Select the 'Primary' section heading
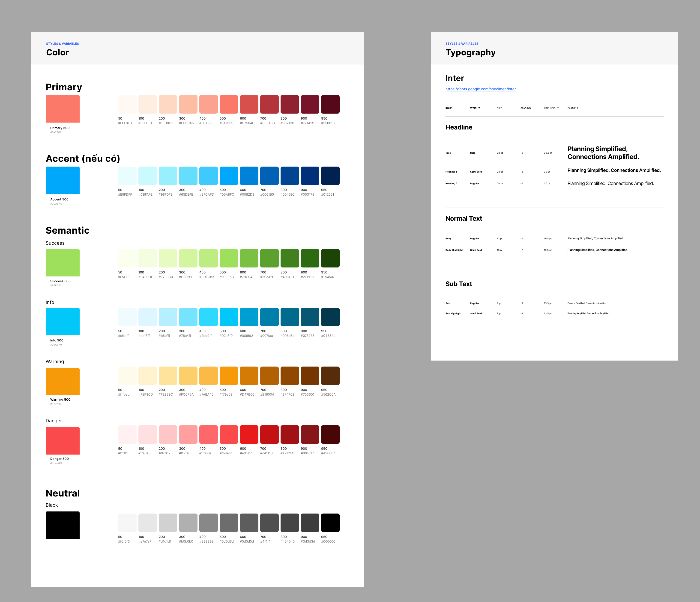Screen dimensions: 700x602 click(x=64, y=87)
